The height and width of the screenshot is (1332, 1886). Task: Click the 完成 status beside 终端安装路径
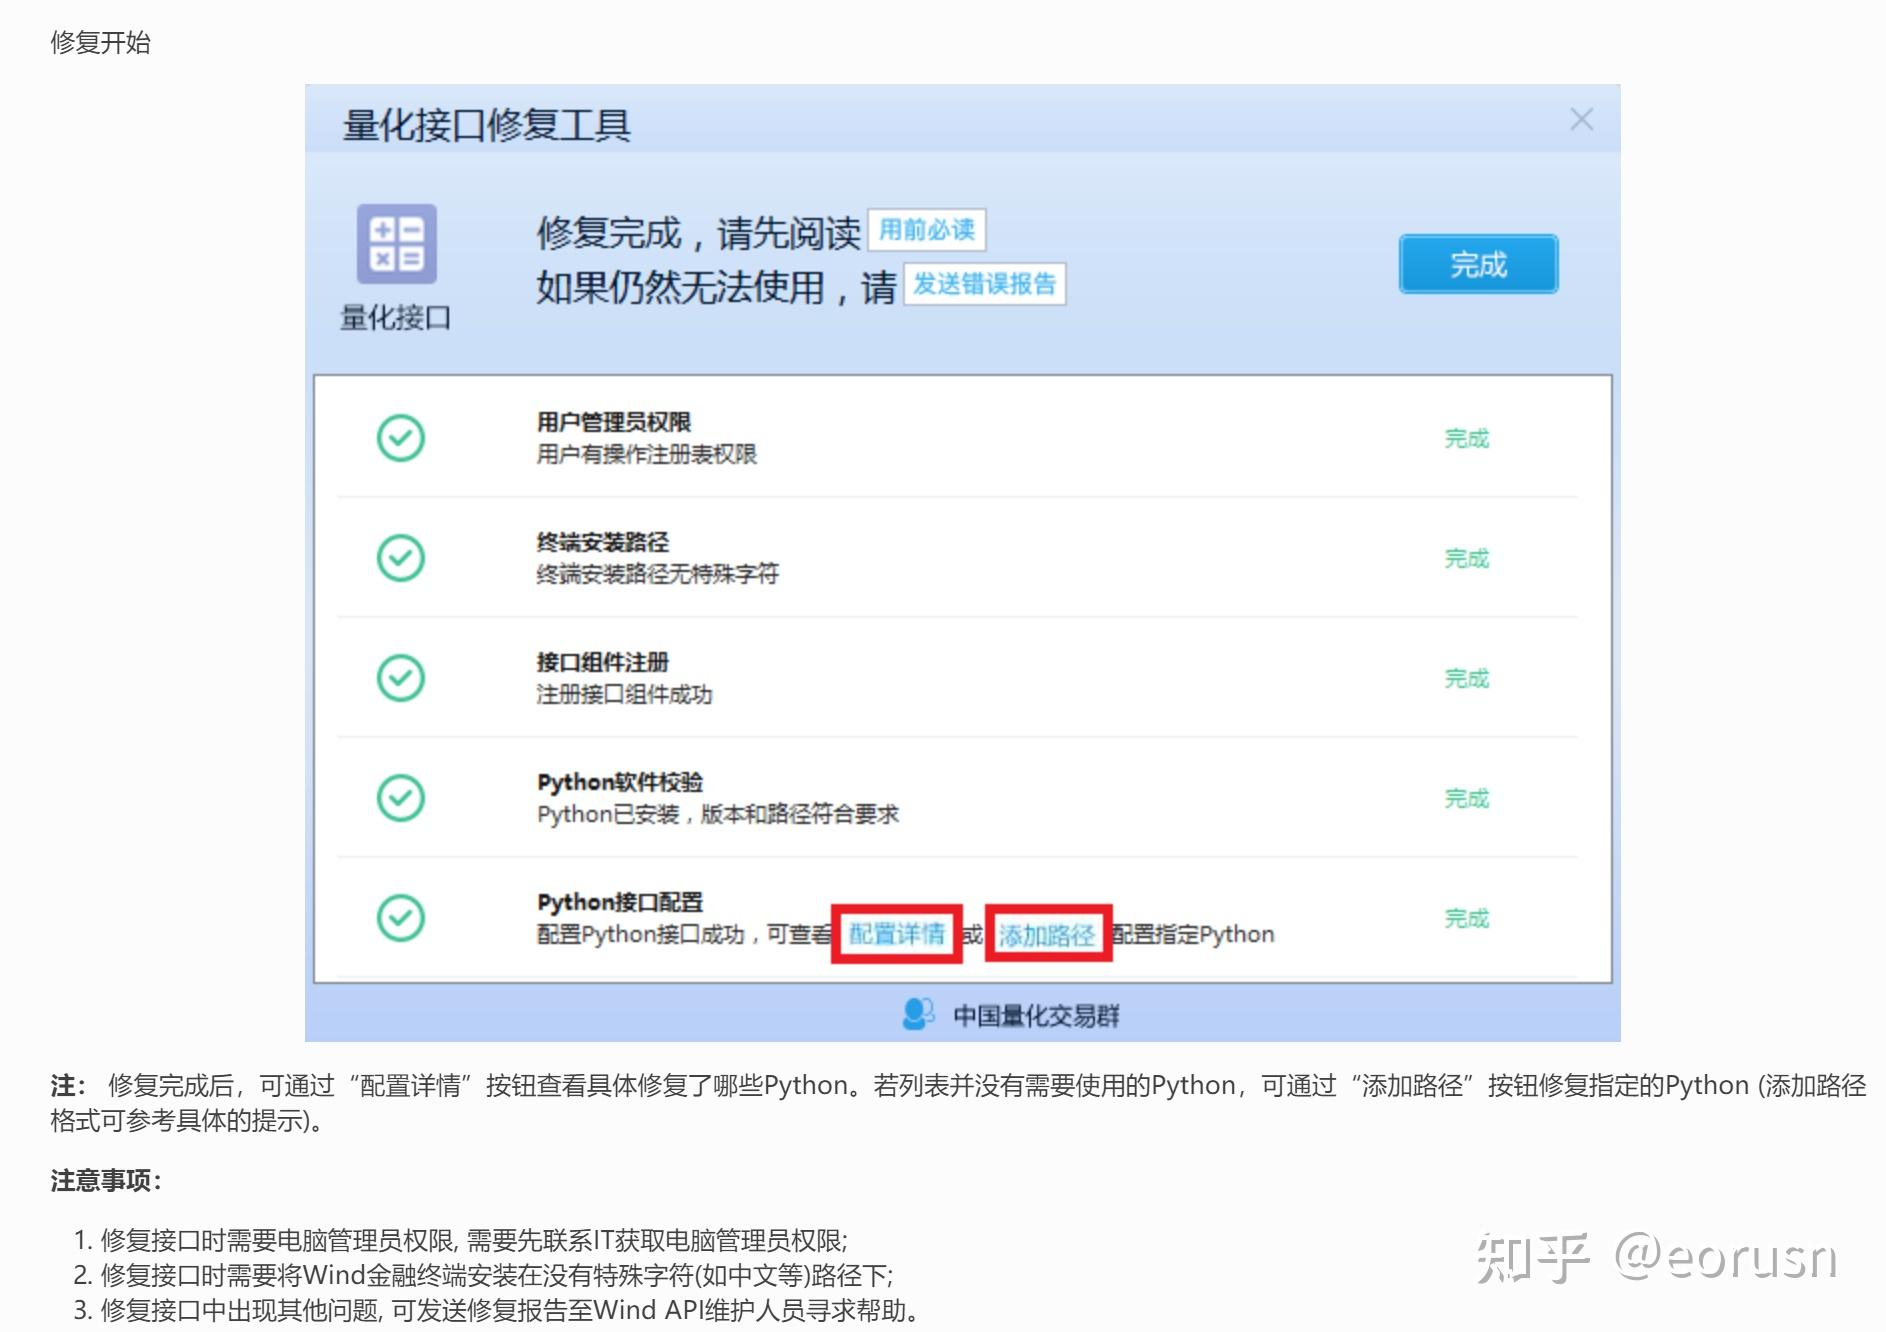tap(1466, 558)
